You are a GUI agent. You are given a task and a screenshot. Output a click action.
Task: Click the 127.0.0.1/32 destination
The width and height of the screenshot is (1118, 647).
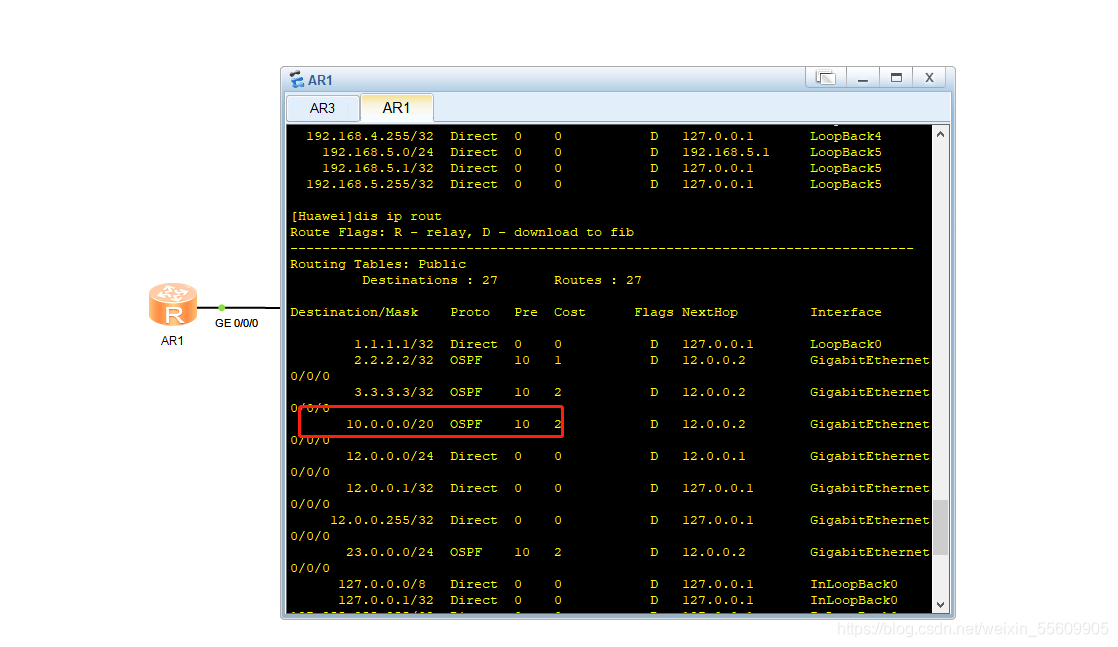[386, 600]
